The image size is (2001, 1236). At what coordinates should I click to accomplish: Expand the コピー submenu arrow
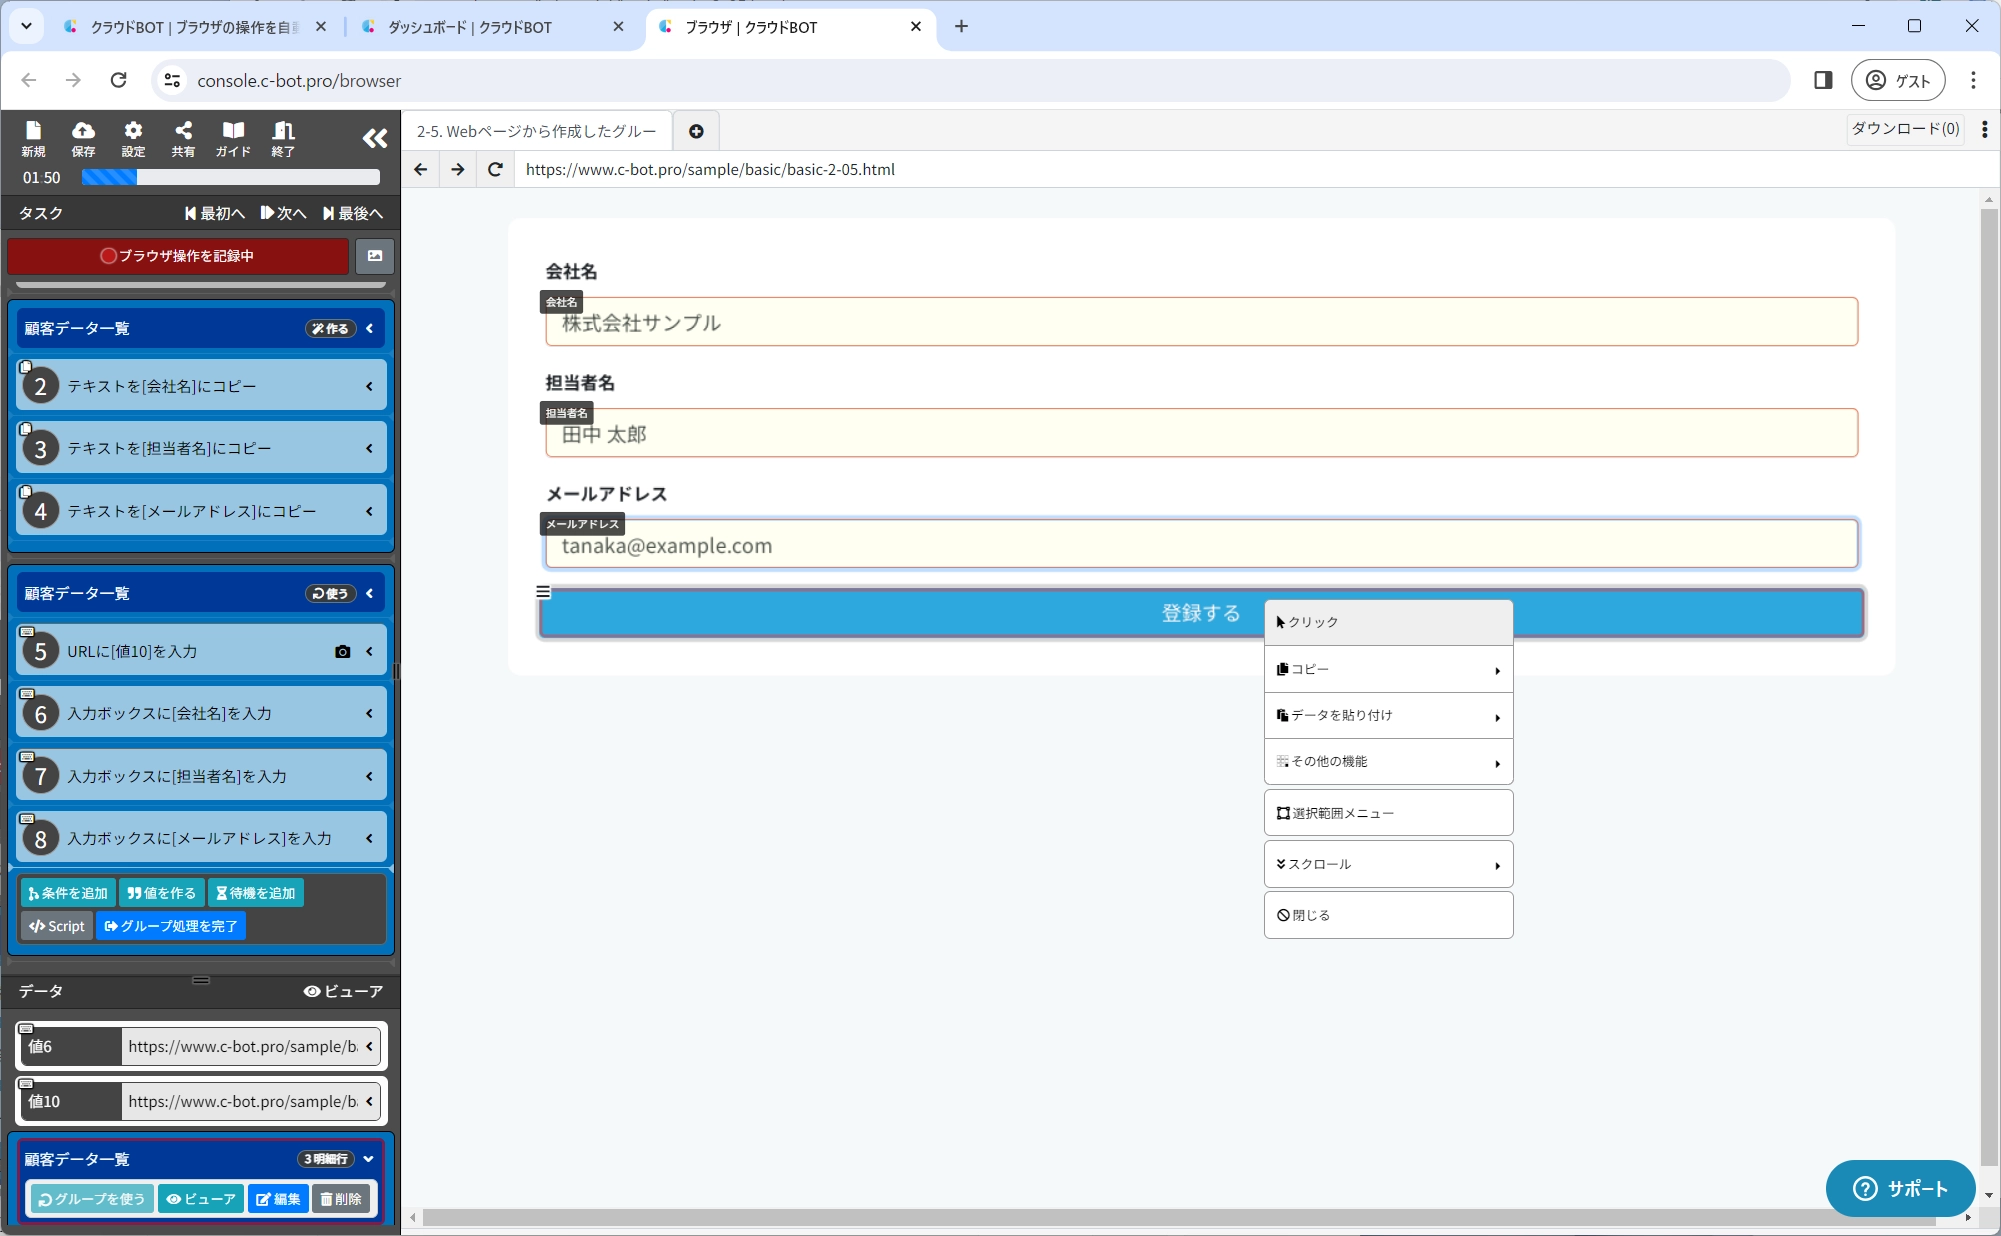(x=1497, y=670)
